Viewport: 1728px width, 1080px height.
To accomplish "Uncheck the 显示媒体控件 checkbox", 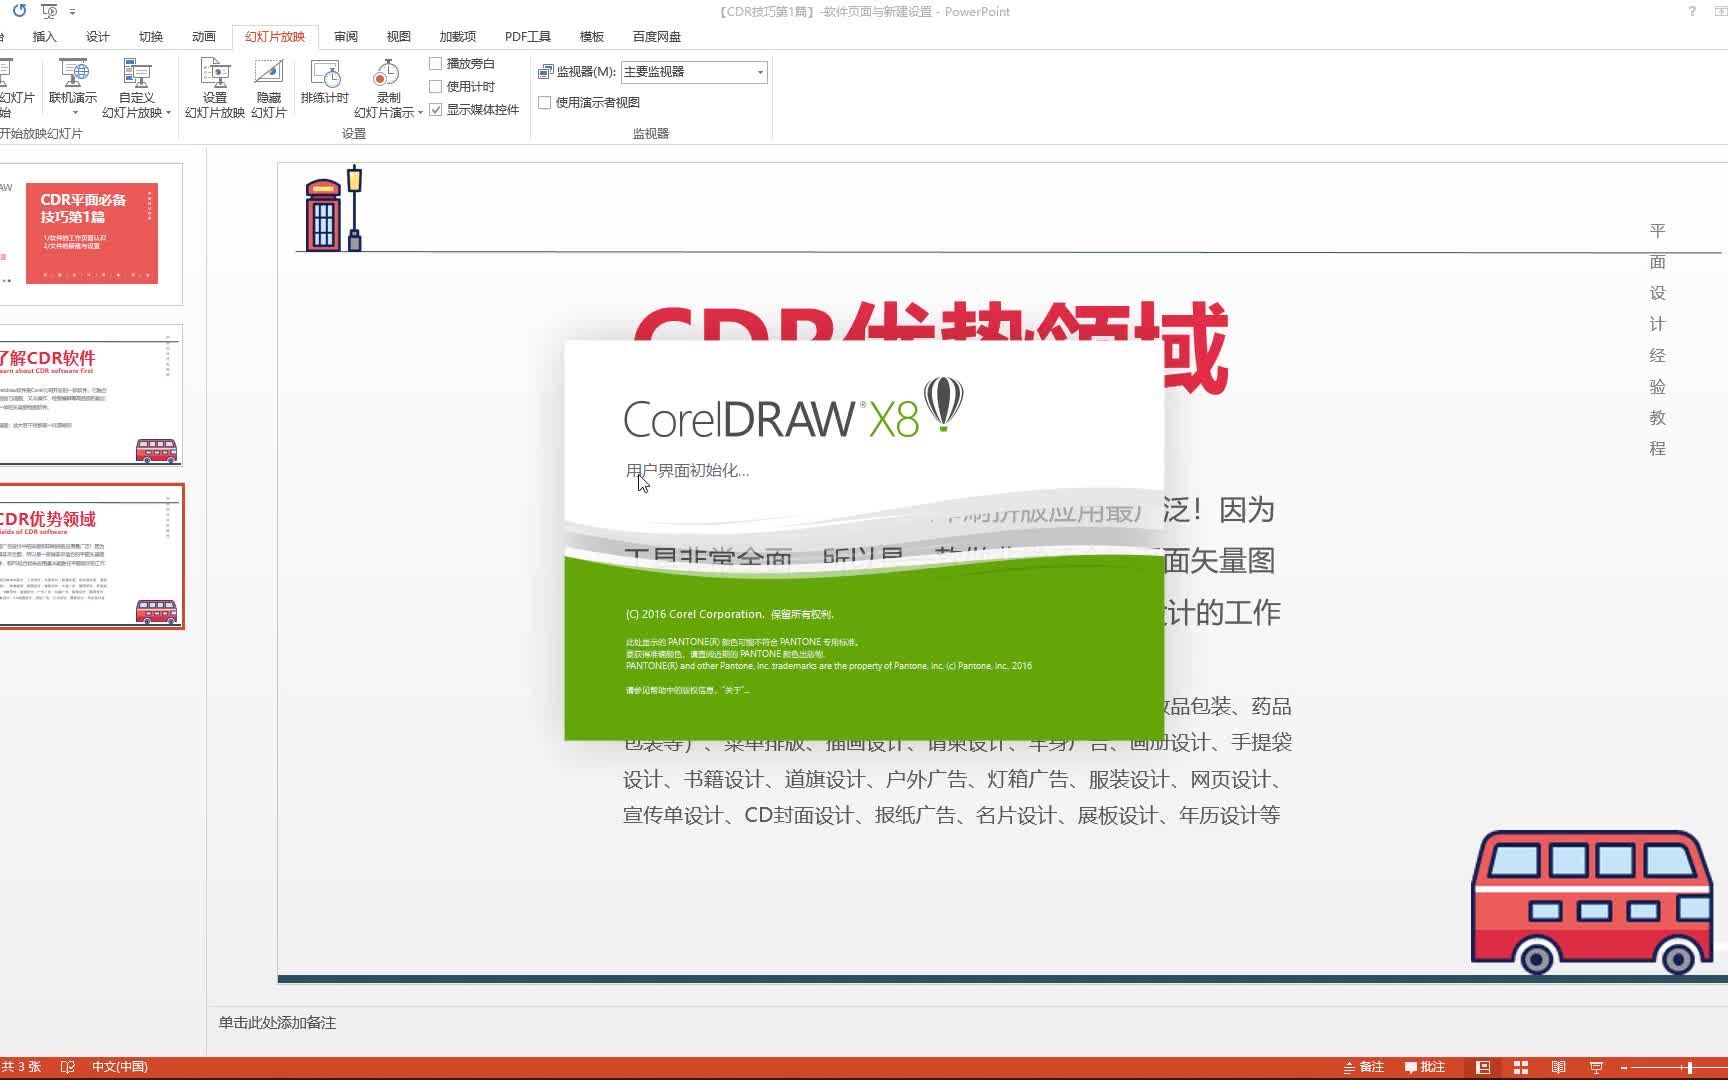I will (436, 109).
